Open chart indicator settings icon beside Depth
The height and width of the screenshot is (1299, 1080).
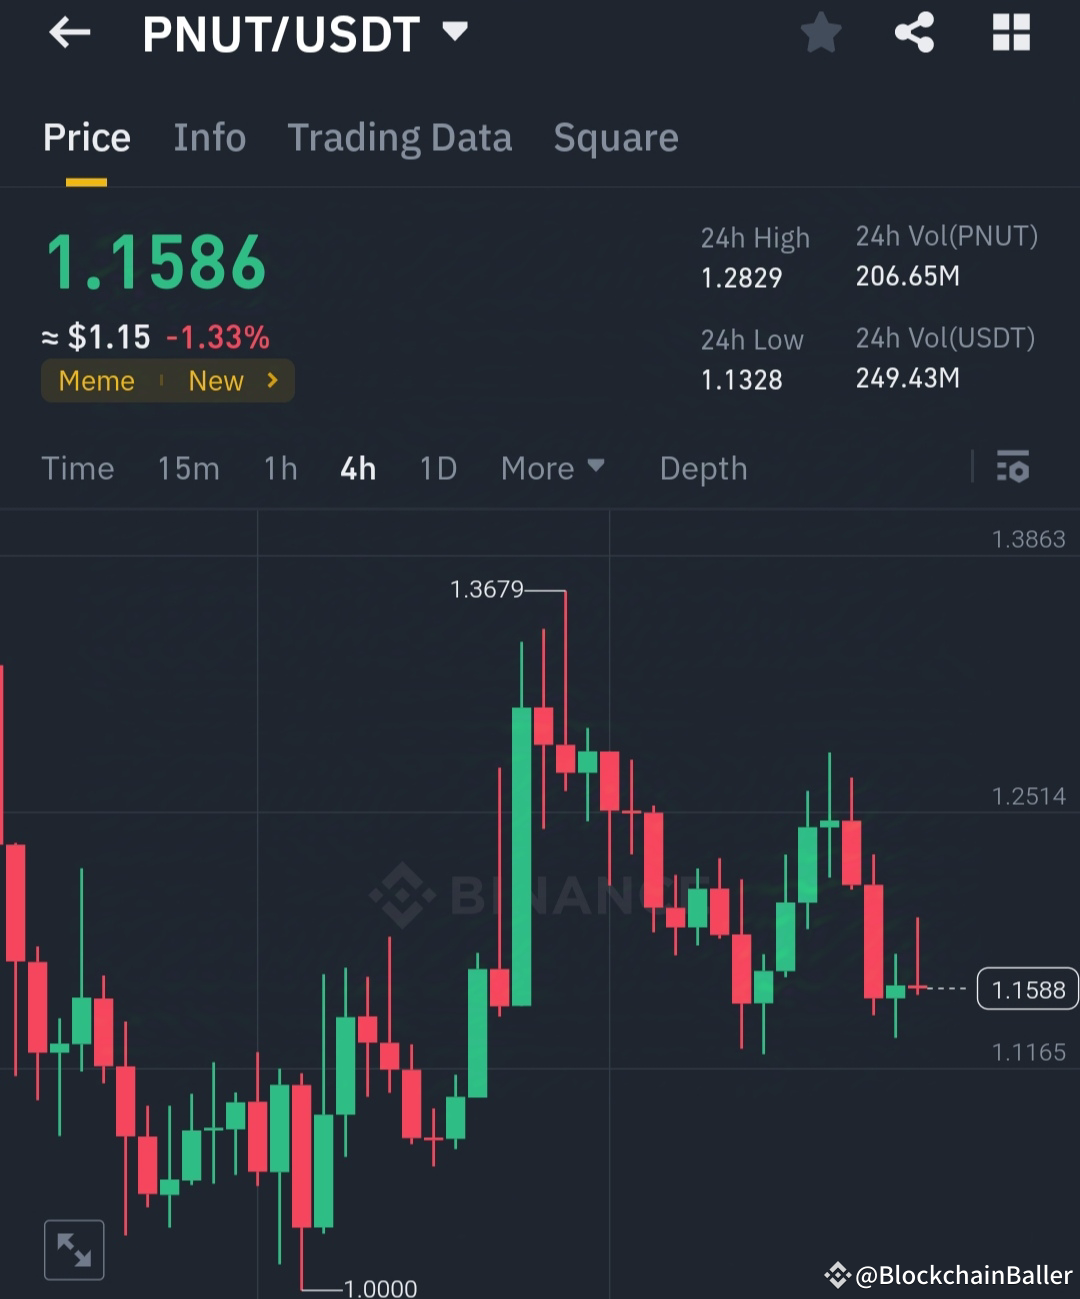pos(1013,468)
